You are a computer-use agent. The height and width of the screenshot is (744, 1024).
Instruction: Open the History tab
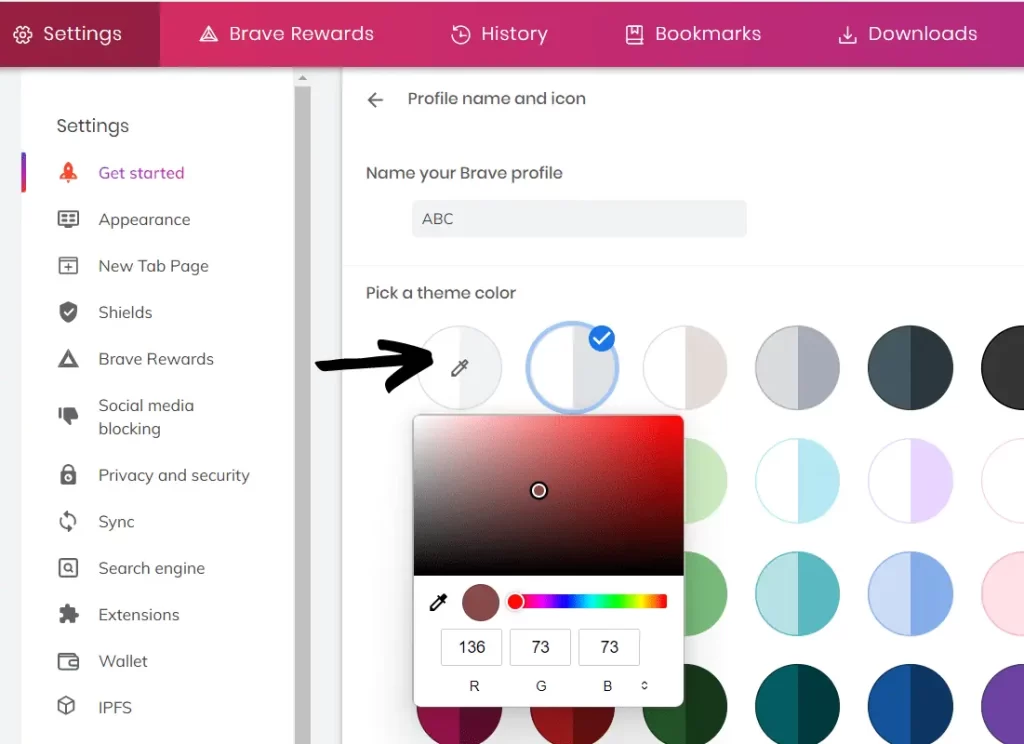point(500,34)
